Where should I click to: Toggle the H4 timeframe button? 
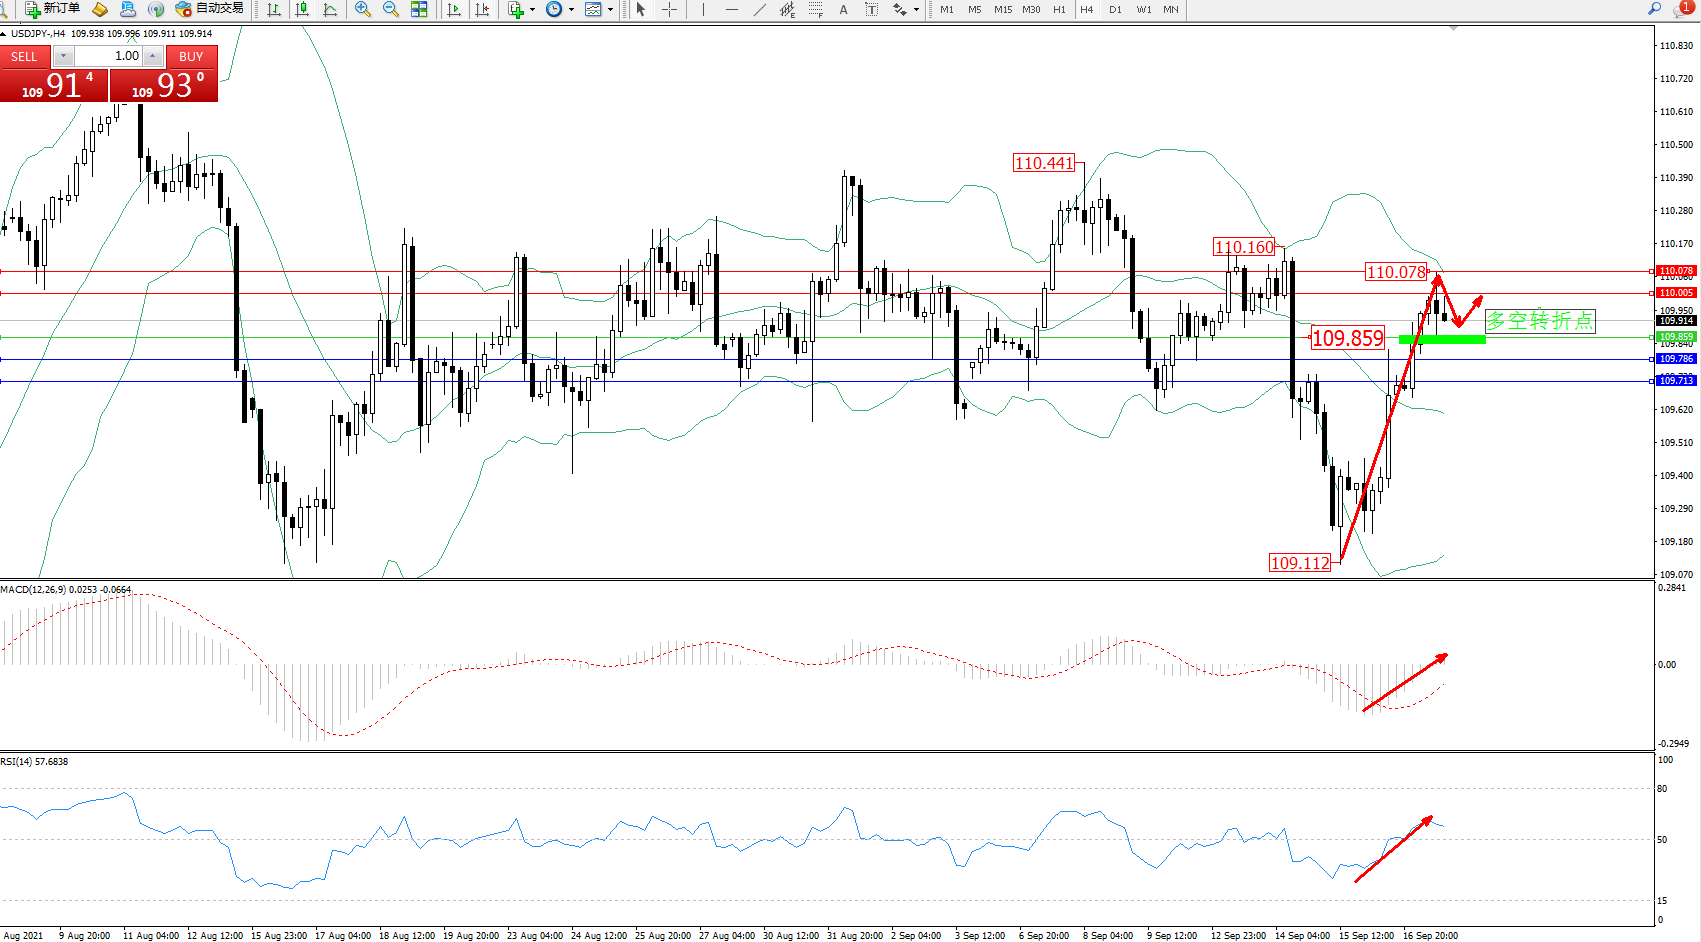1086,9
